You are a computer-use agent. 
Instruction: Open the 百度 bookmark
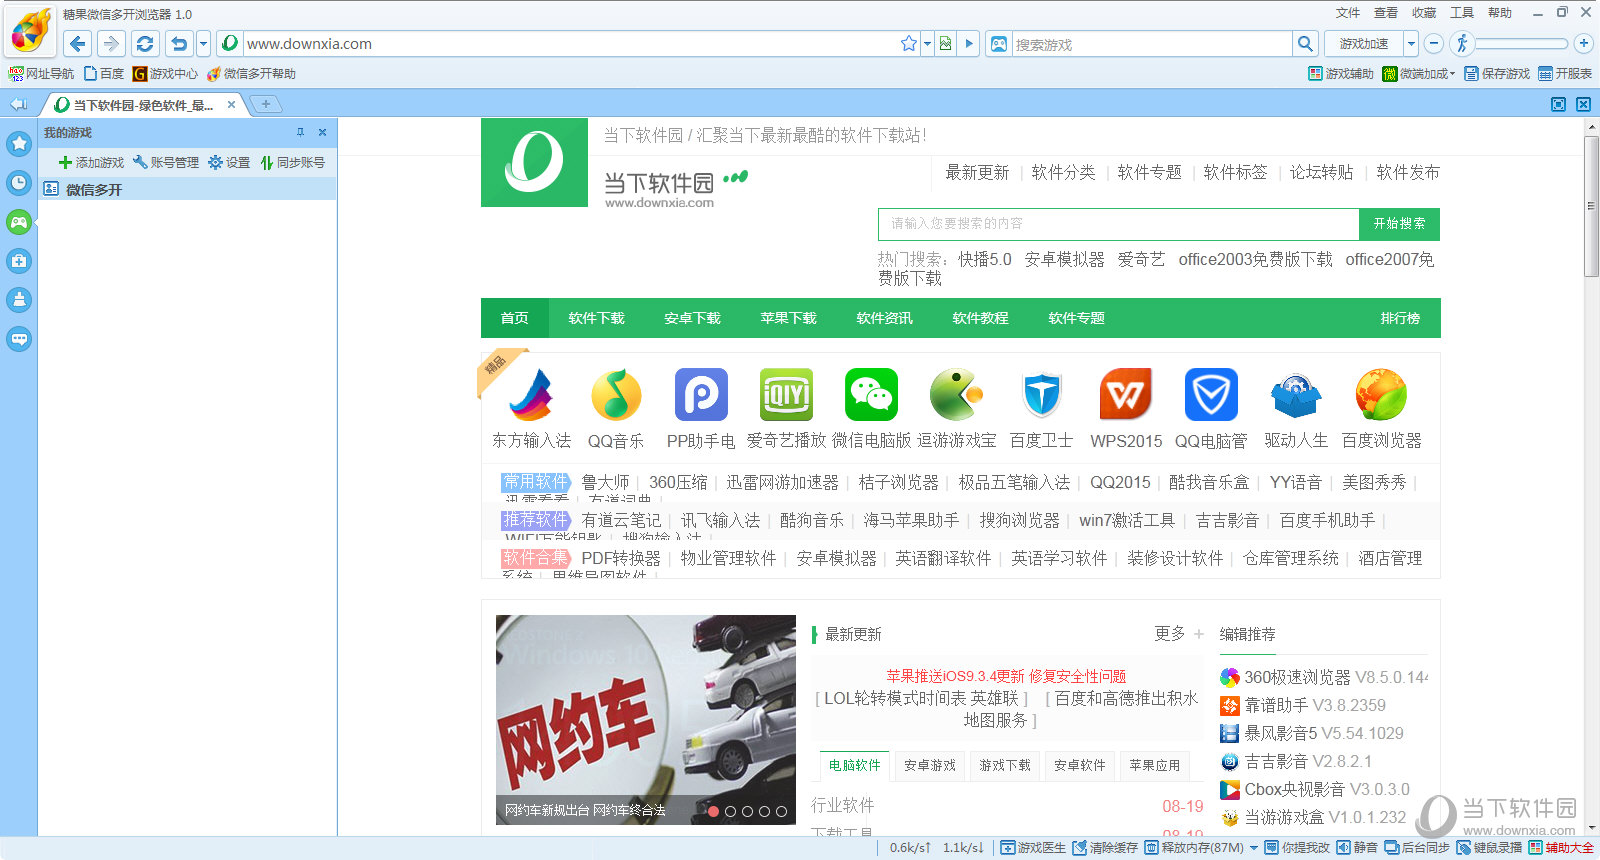(x=104, y=73)
